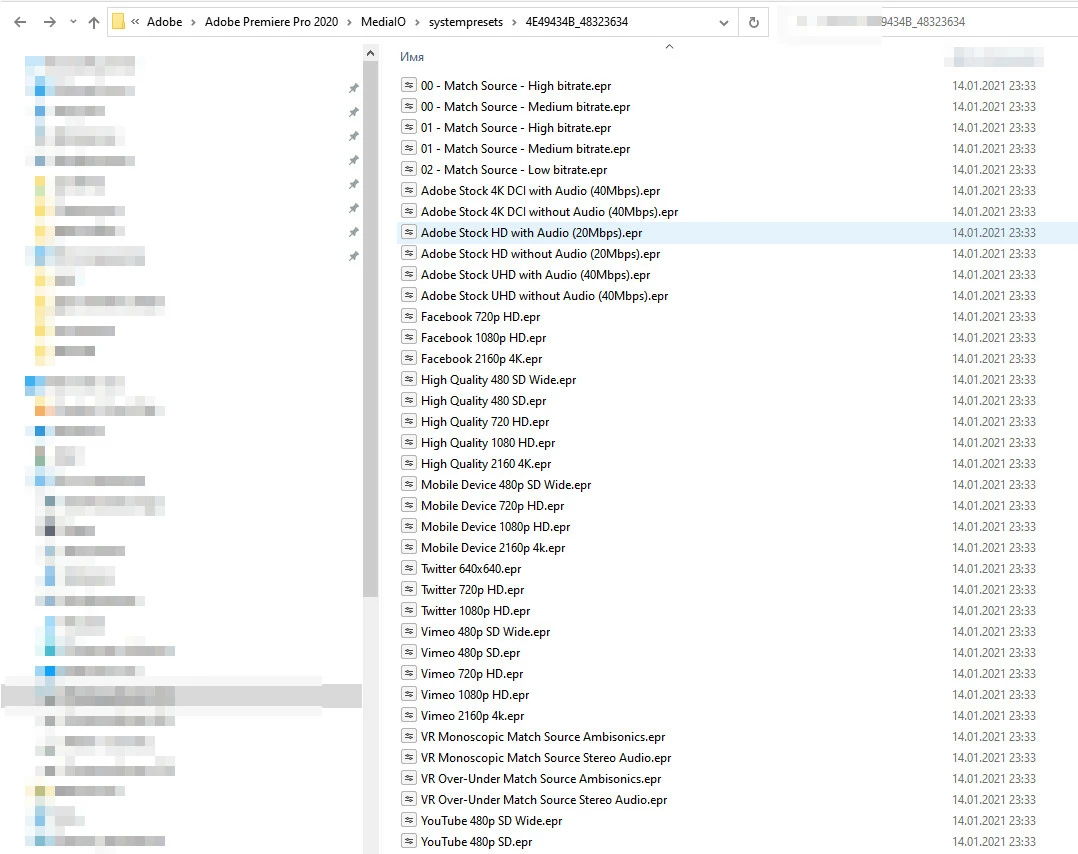This screenshot has height=854, width=1078.
Task: Select icon of 00 - Match Source - High bitrate.epr
Action: coord(408,85)
